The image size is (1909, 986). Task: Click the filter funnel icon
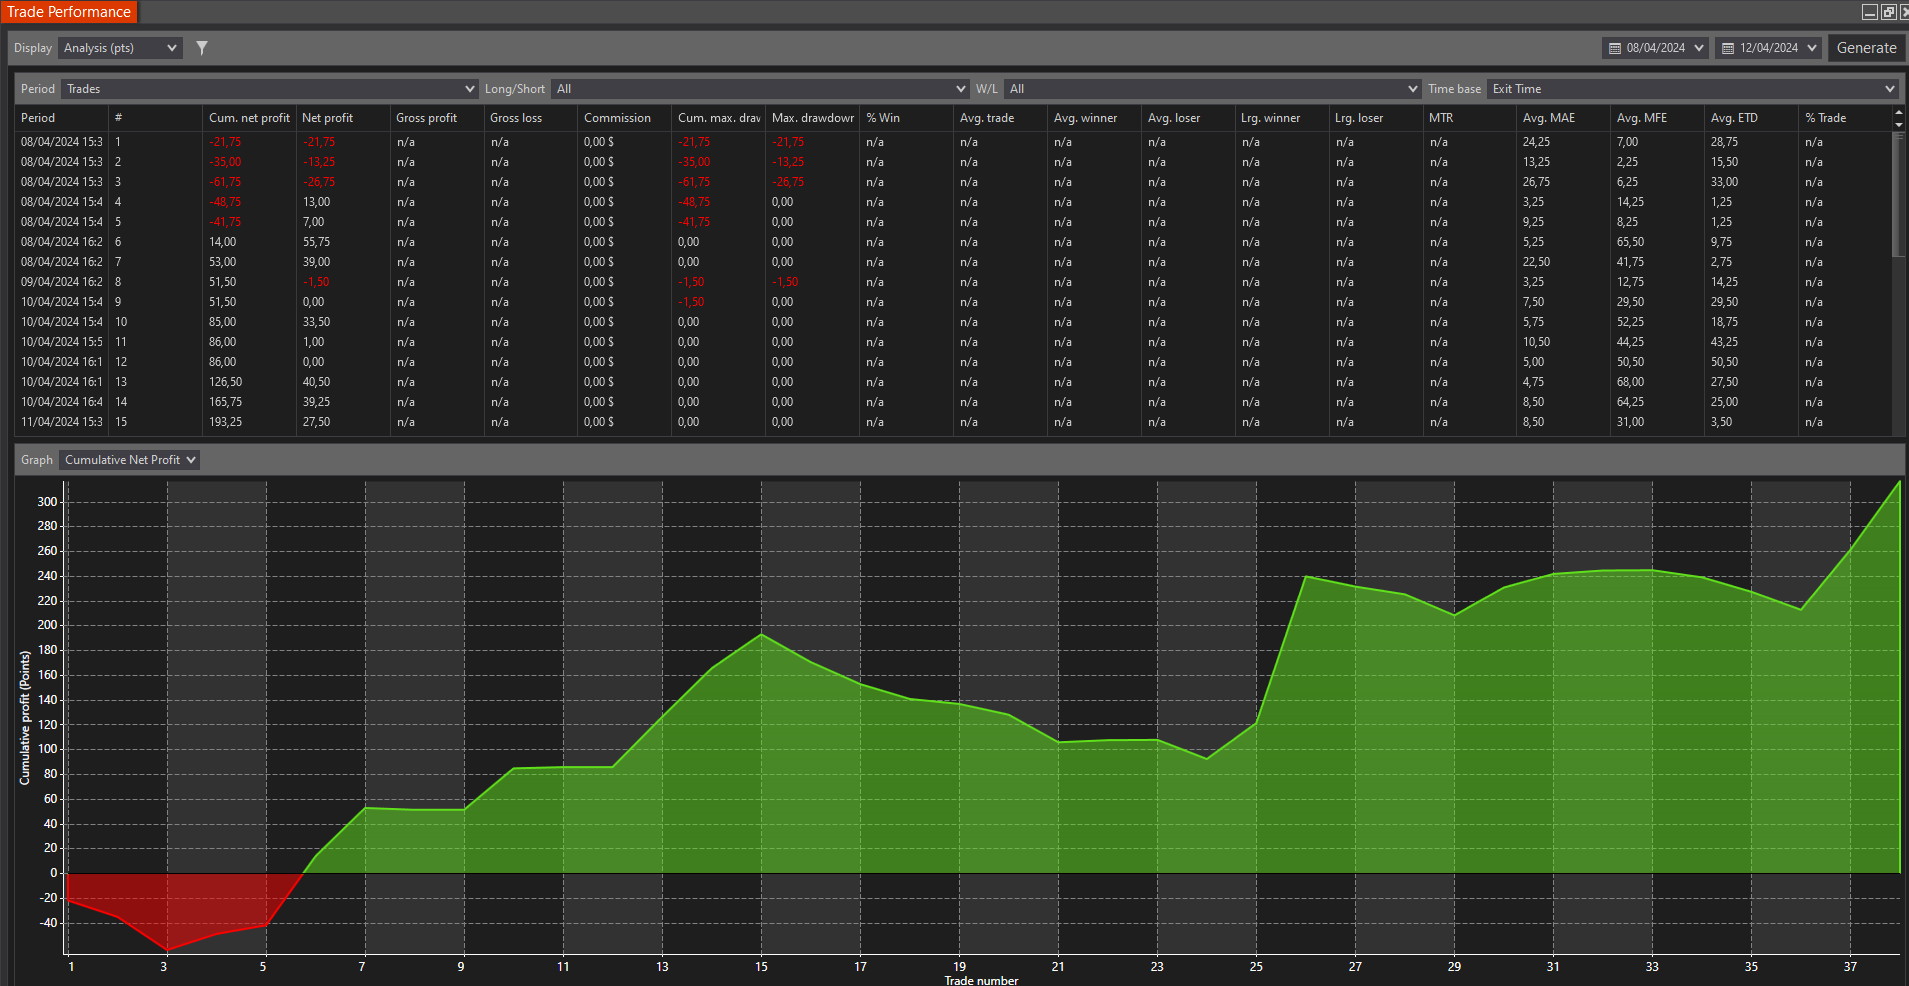click(x=202, y=48)
